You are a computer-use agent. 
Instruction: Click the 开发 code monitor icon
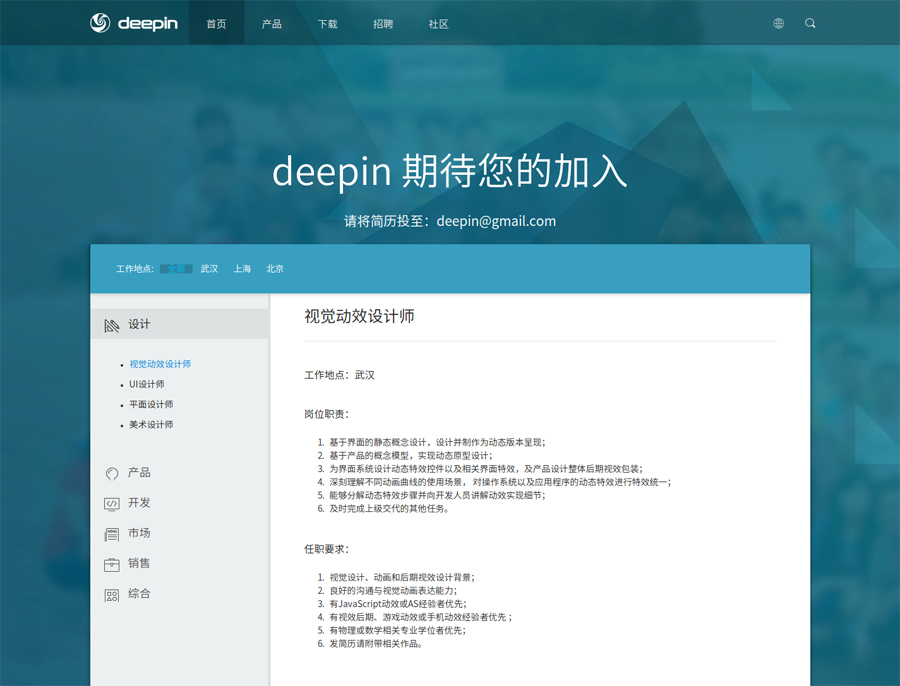coord(112,503)
